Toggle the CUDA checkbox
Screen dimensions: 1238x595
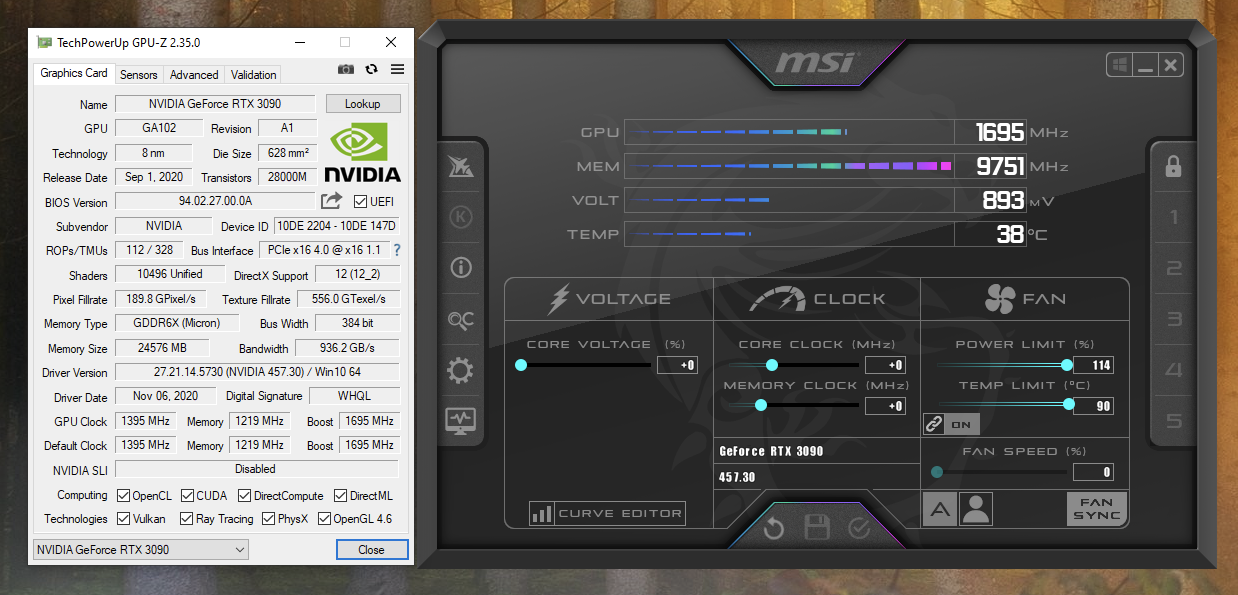point(187,495)
